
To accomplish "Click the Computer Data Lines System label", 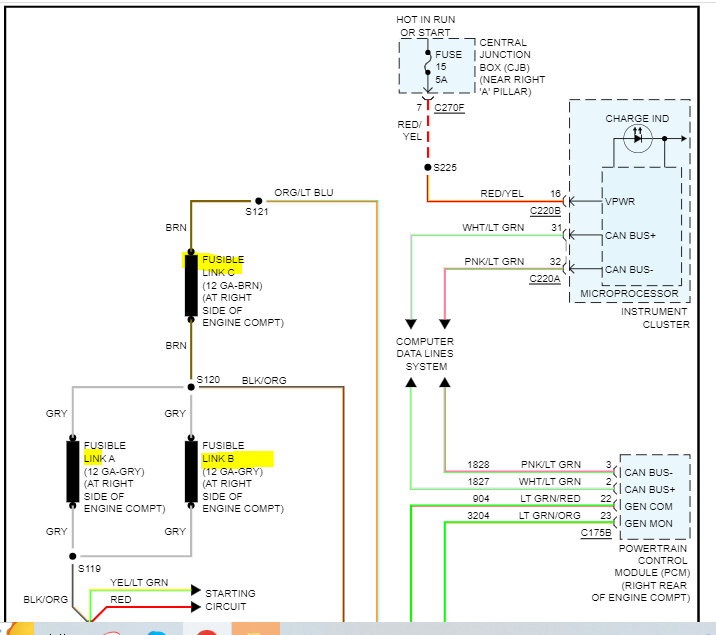I will tap(425, 354).
